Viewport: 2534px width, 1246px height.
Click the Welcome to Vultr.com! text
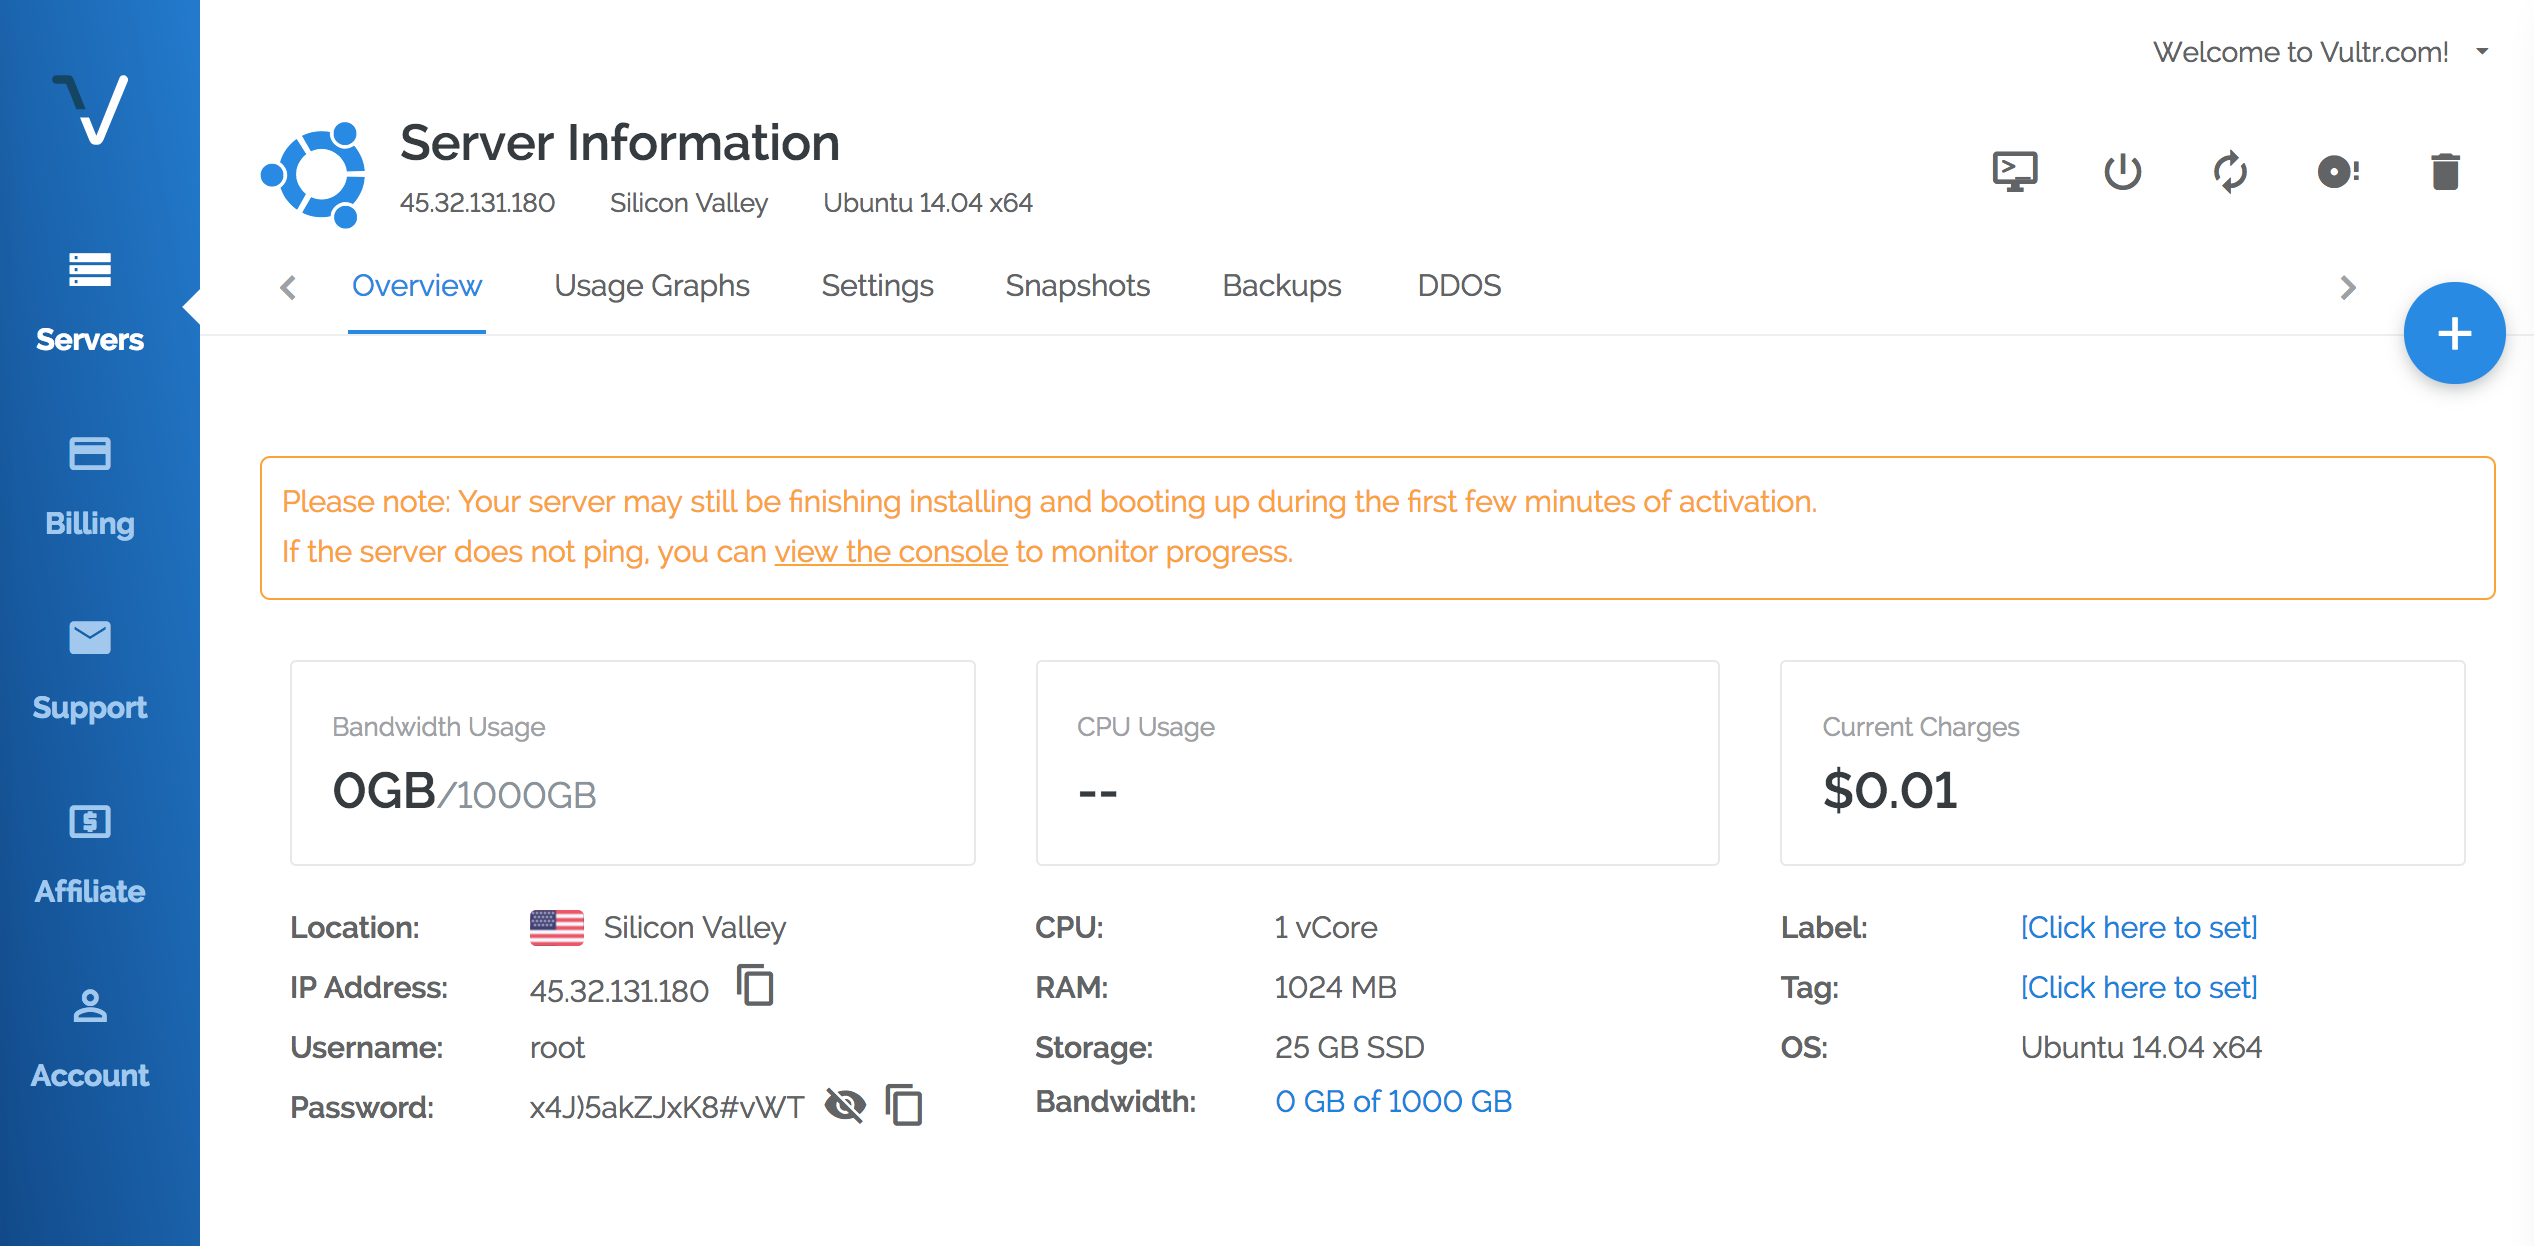click(x=2300, y=52)
